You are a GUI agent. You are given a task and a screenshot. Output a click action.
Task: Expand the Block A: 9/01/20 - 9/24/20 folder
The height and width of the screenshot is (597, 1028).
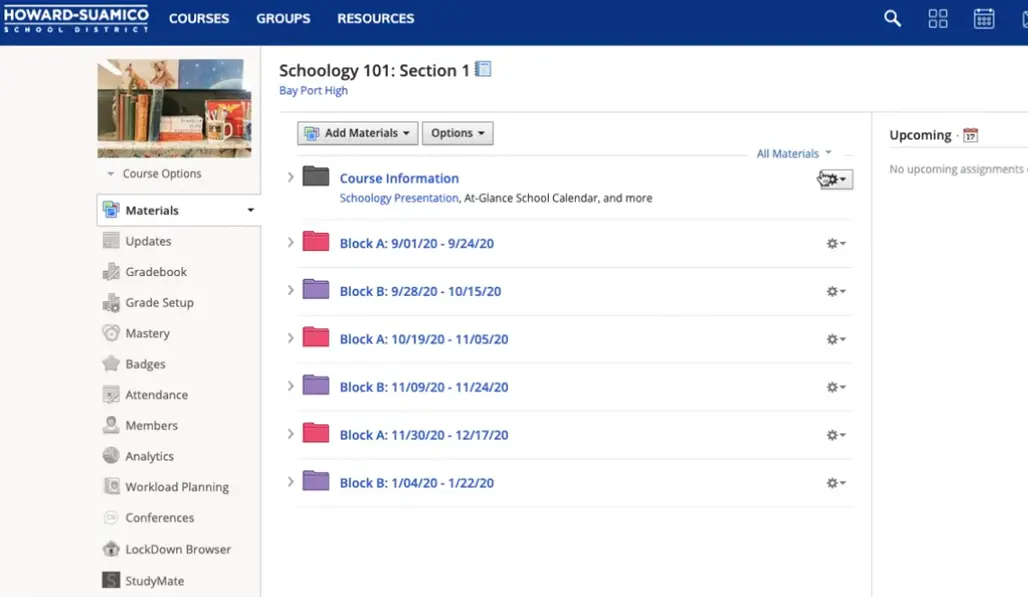pos(290,242)
